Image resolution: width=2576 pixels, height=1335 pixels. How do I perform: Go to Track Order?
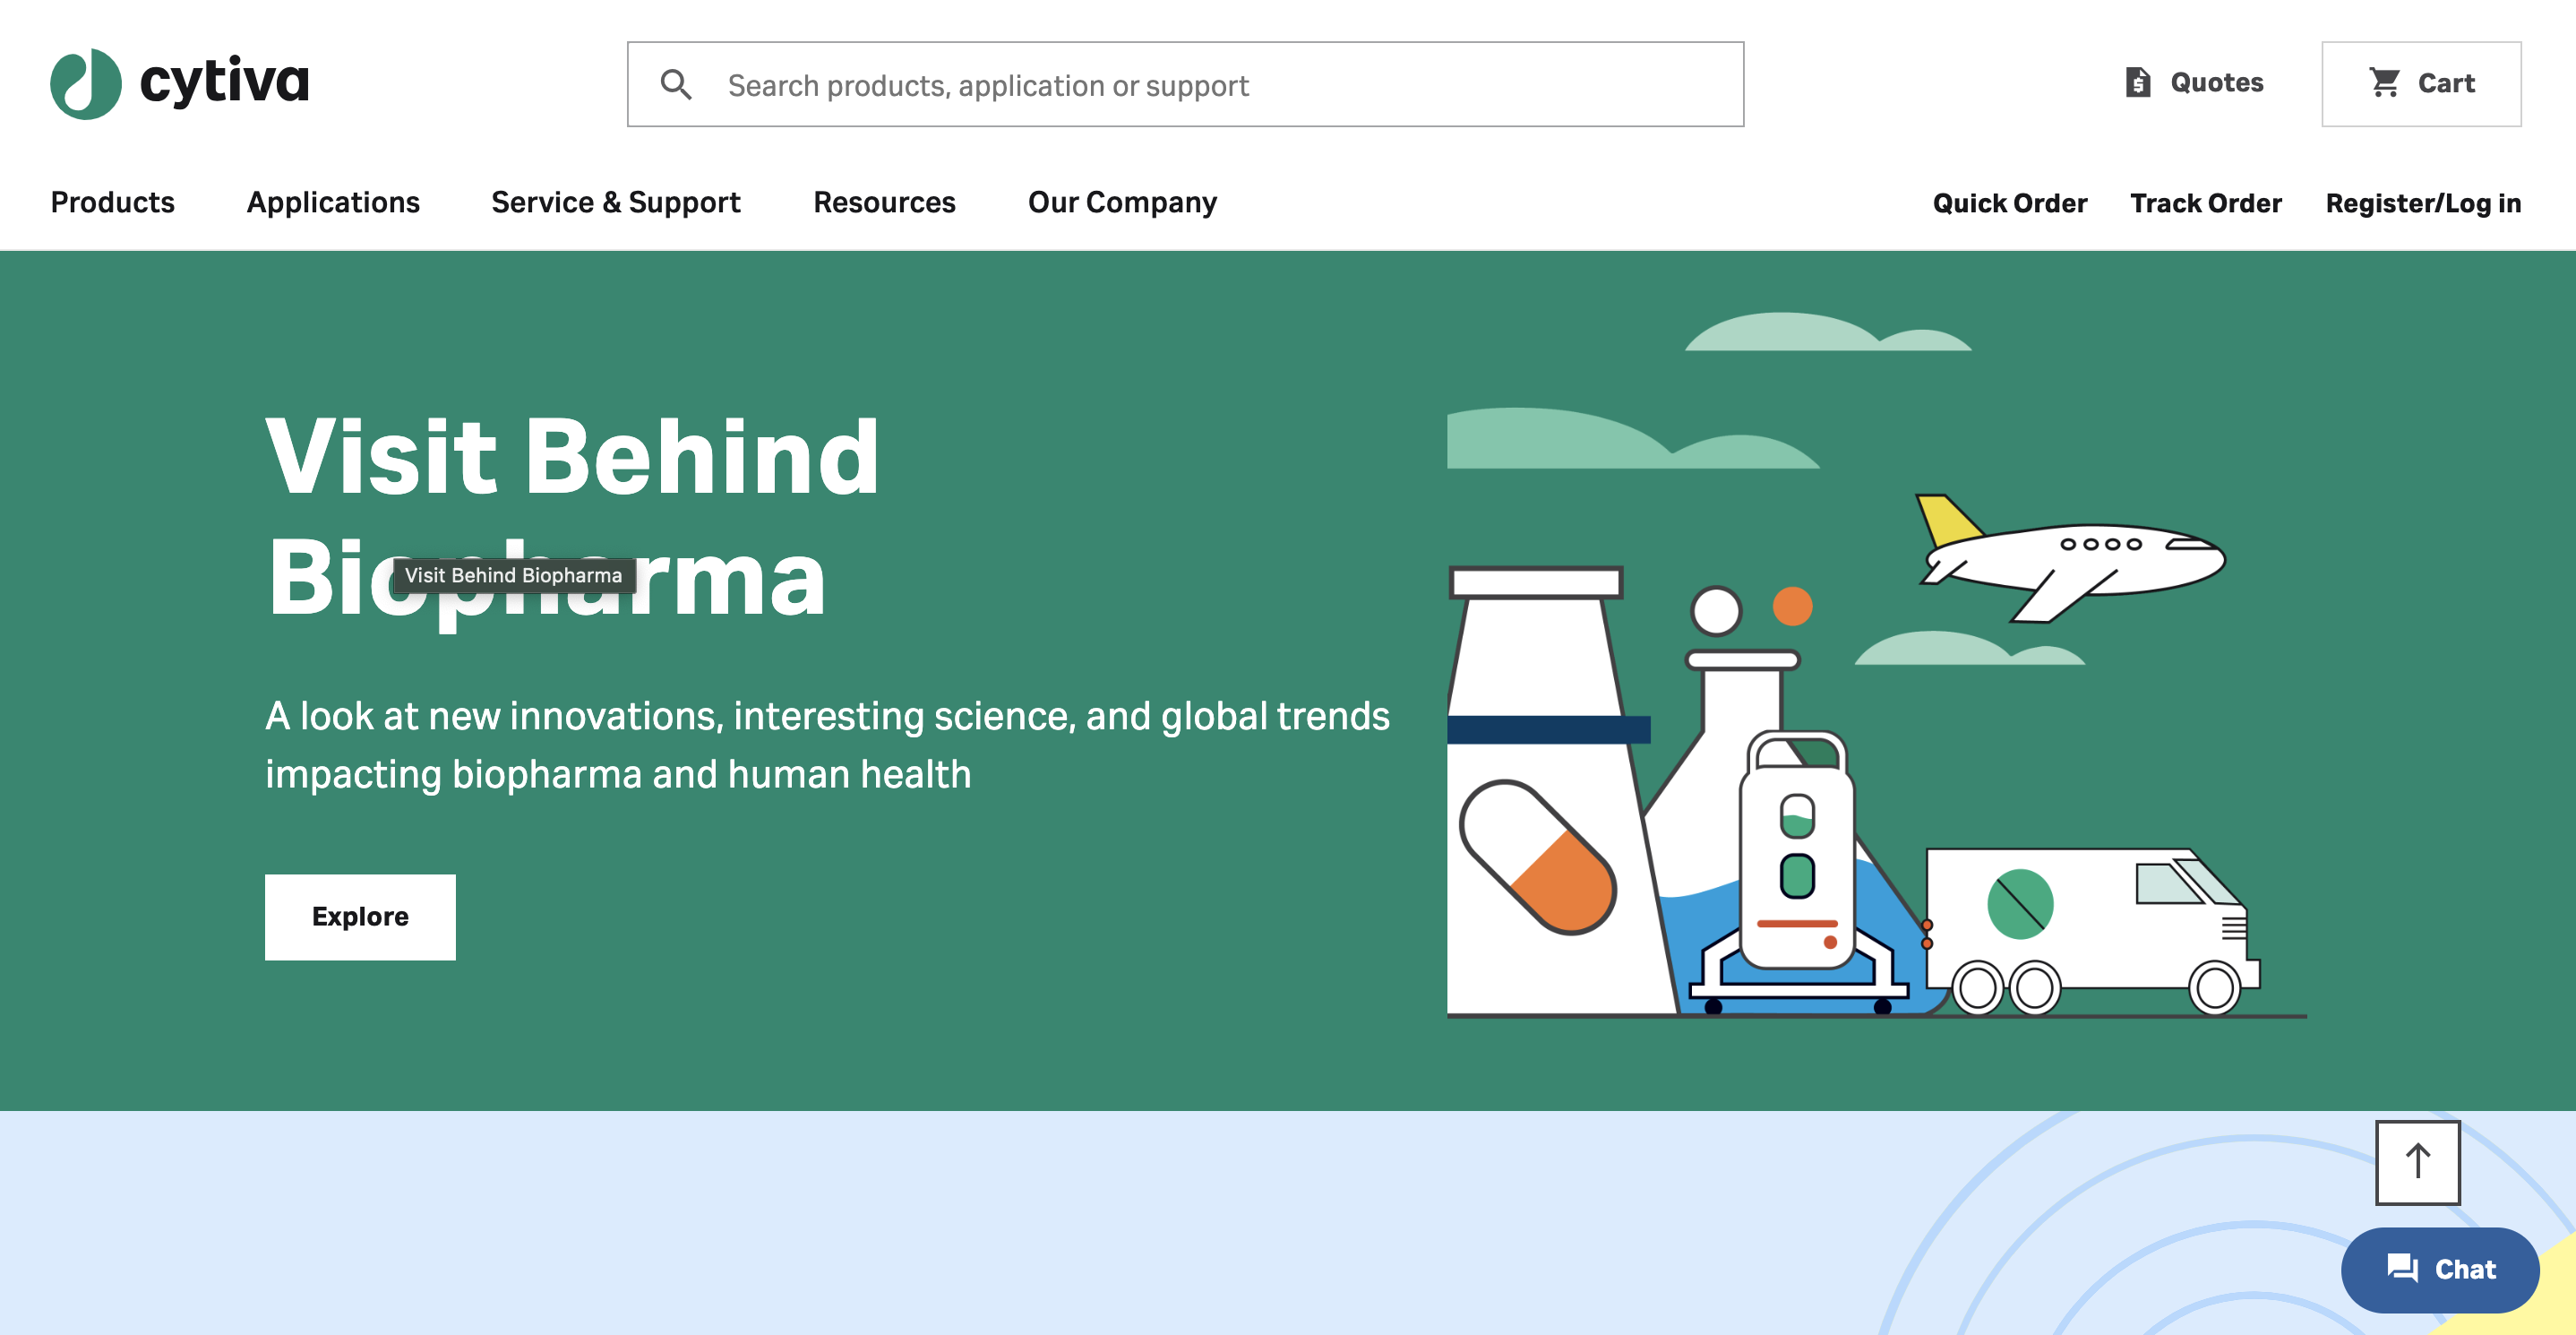(2206, 202)
